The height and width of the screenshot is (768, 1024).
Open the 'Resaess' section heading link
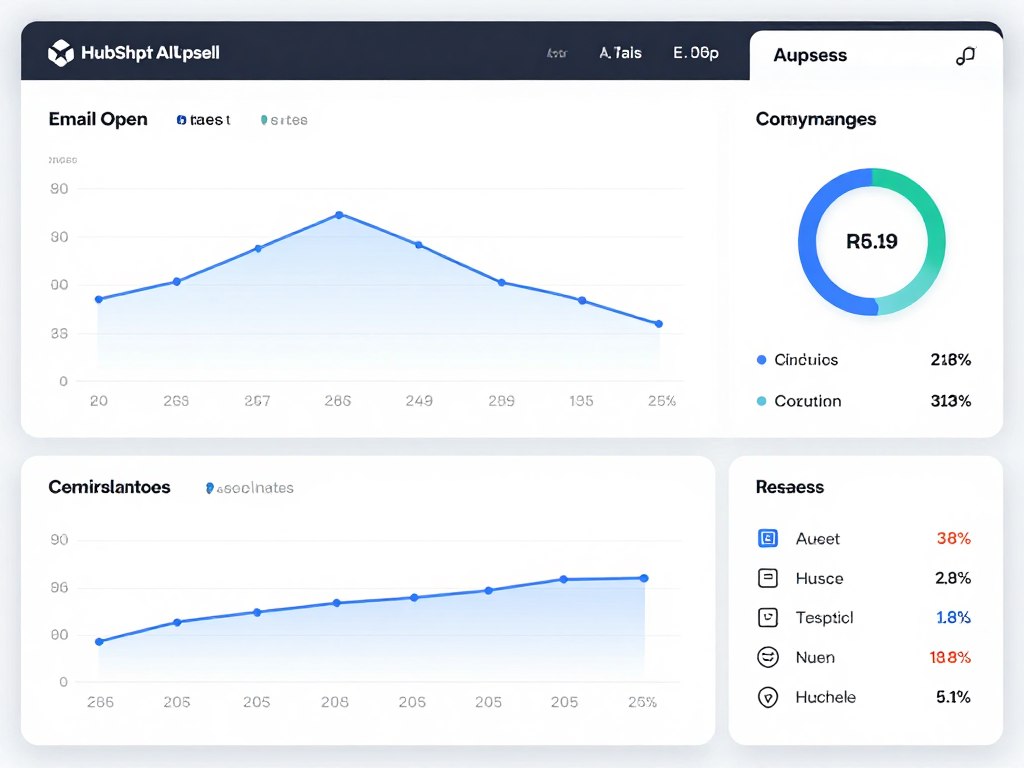(788, 487)
